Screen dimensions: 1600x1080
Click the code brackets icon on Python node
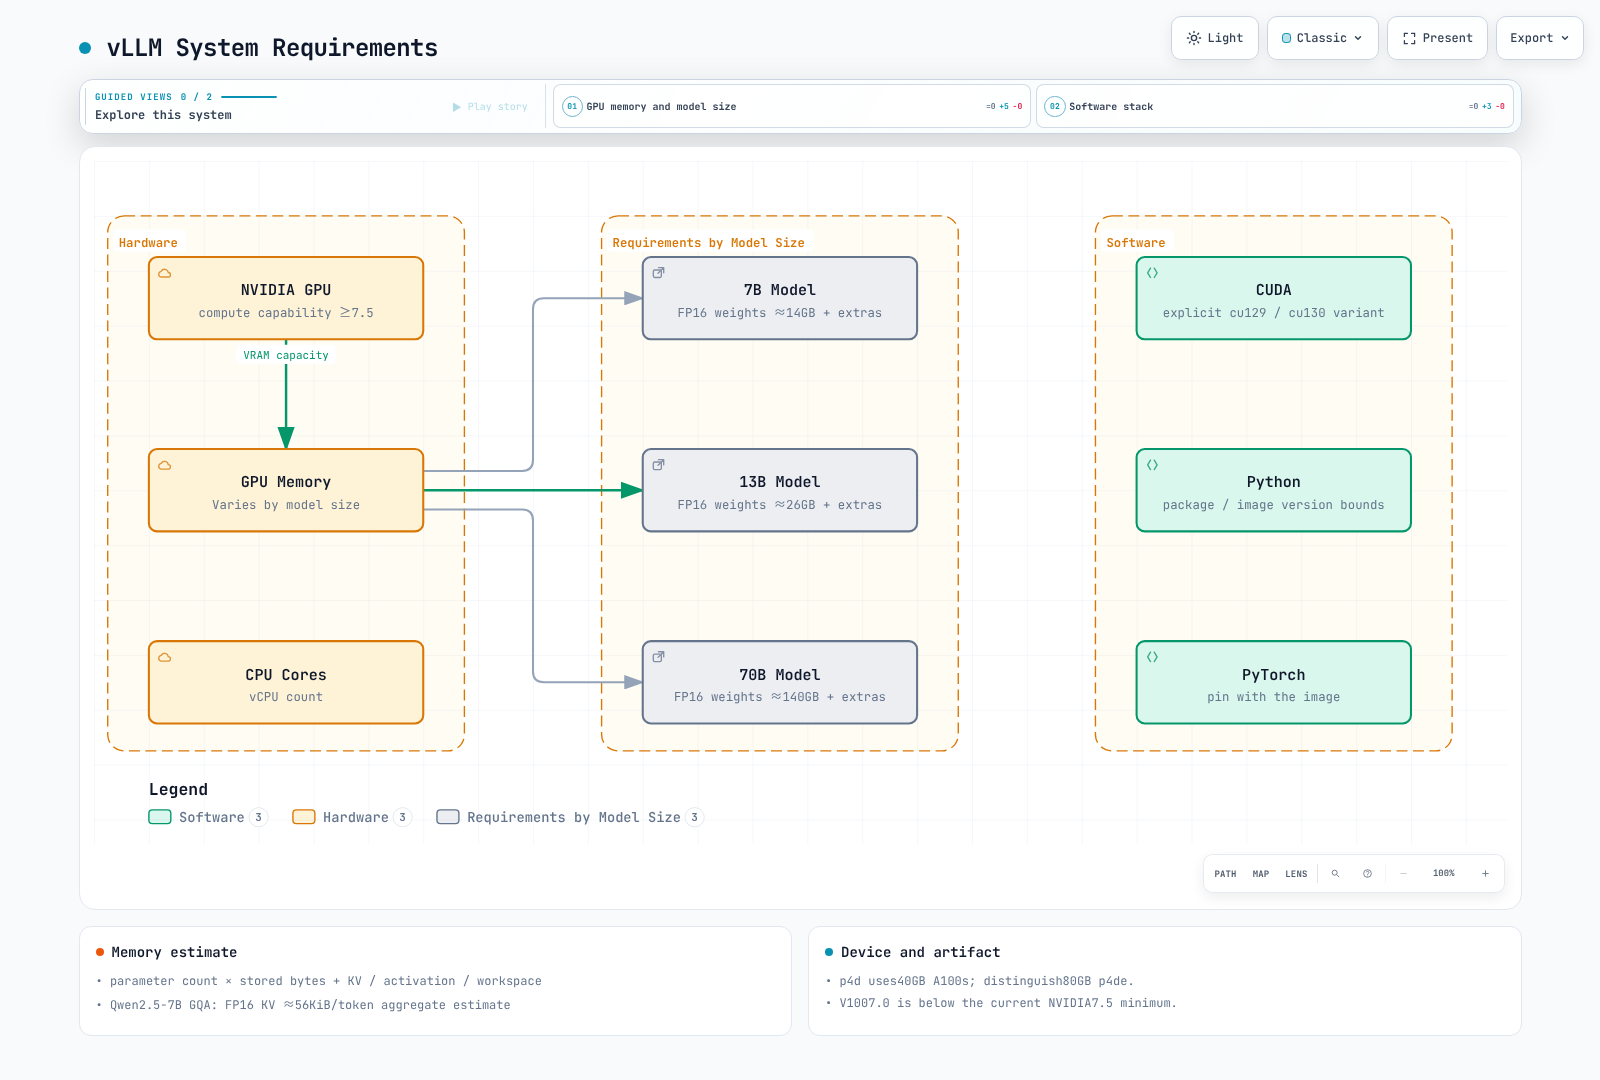pyautogui.click(x=1153, y=465)
